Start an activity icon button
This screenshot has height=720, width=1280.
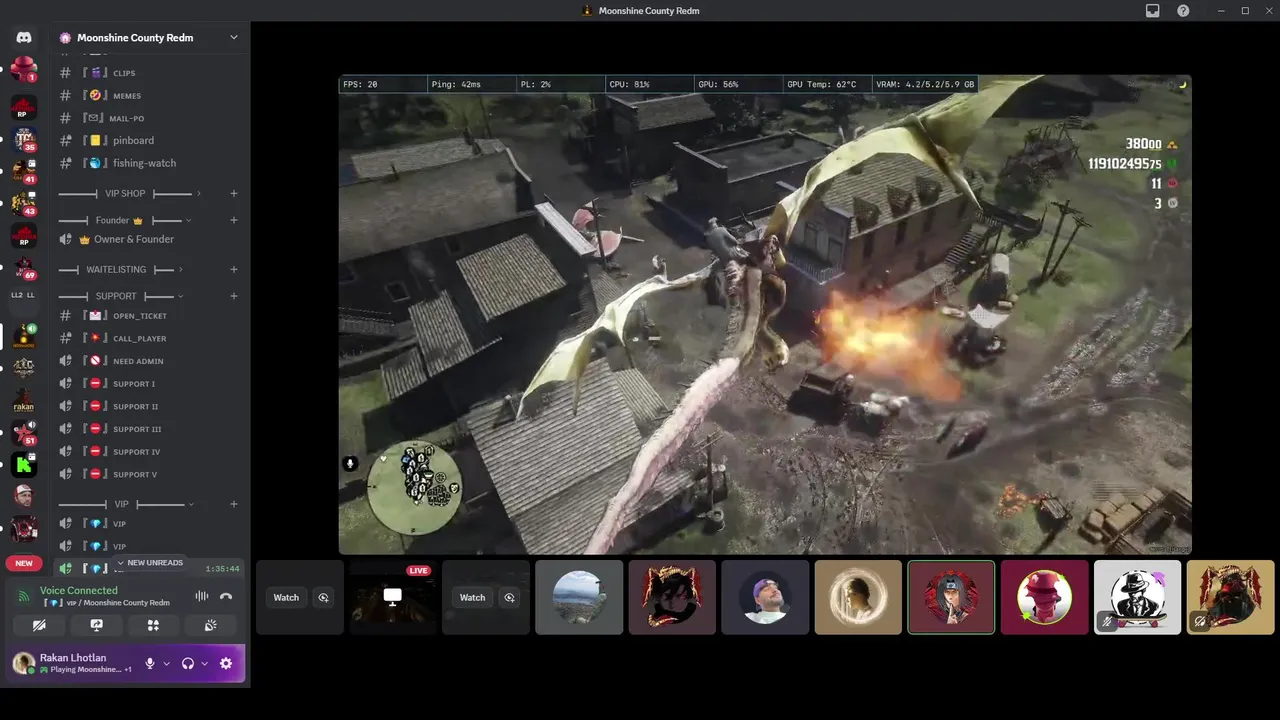tap(153, 625)
